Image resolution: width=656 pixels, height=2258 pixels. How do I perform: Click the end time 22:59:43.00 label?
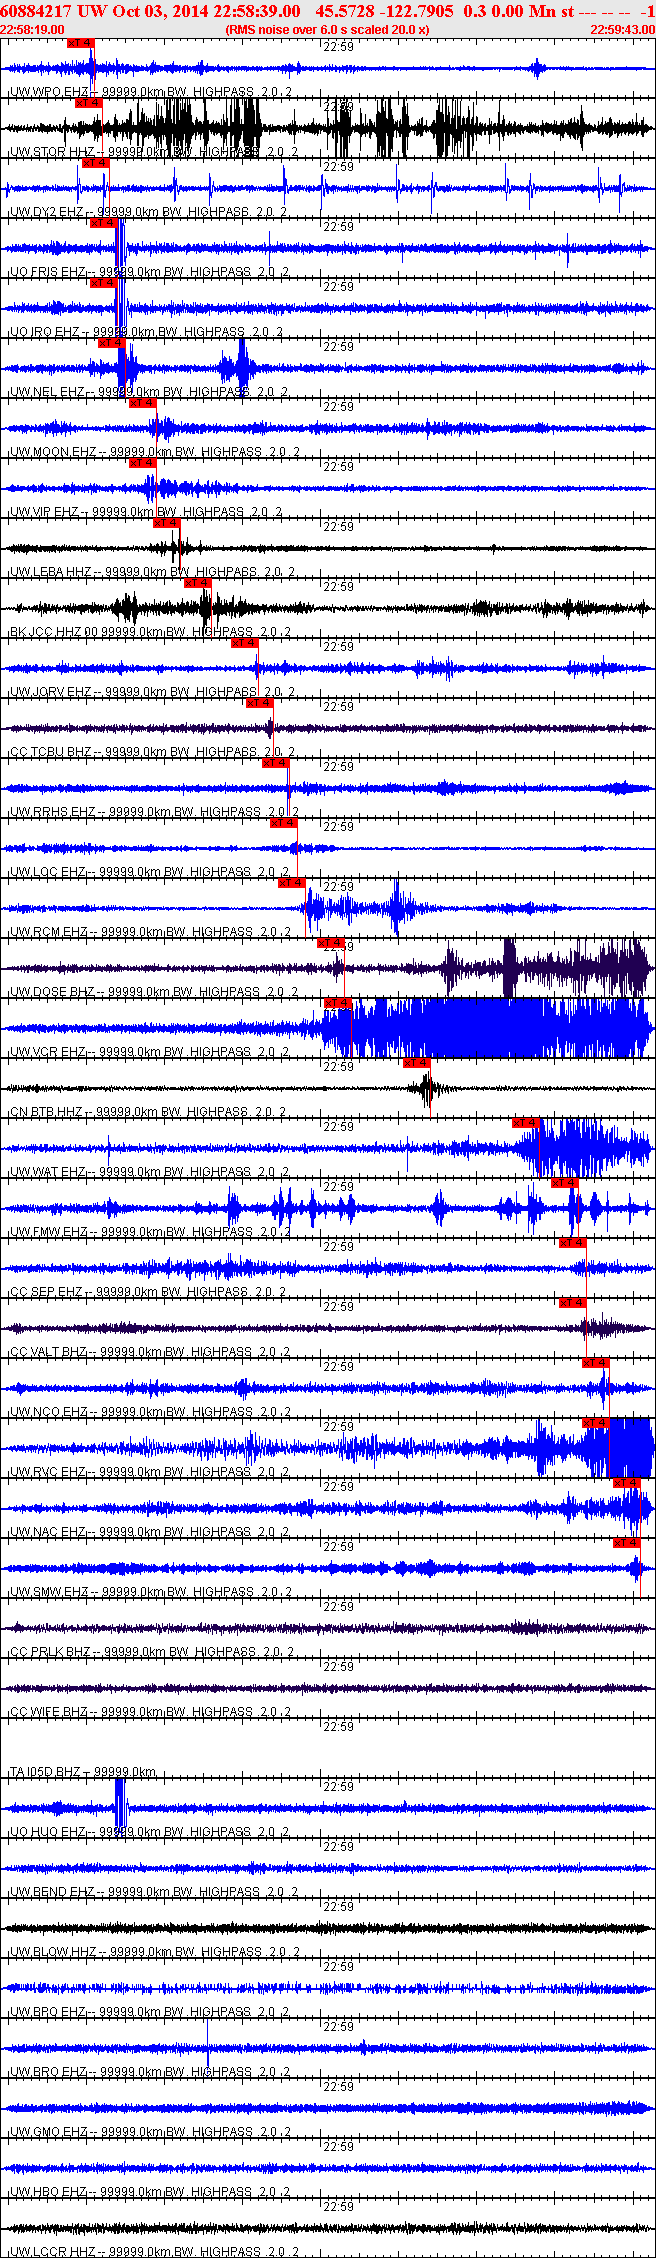tap(622, 30)
